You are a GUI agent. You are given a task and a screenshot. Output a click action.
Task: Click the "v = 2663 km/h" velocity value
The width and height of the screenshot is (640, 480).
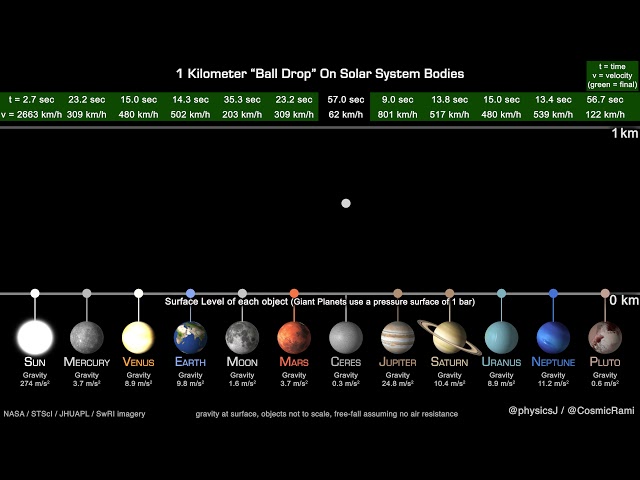coord(31,115)
